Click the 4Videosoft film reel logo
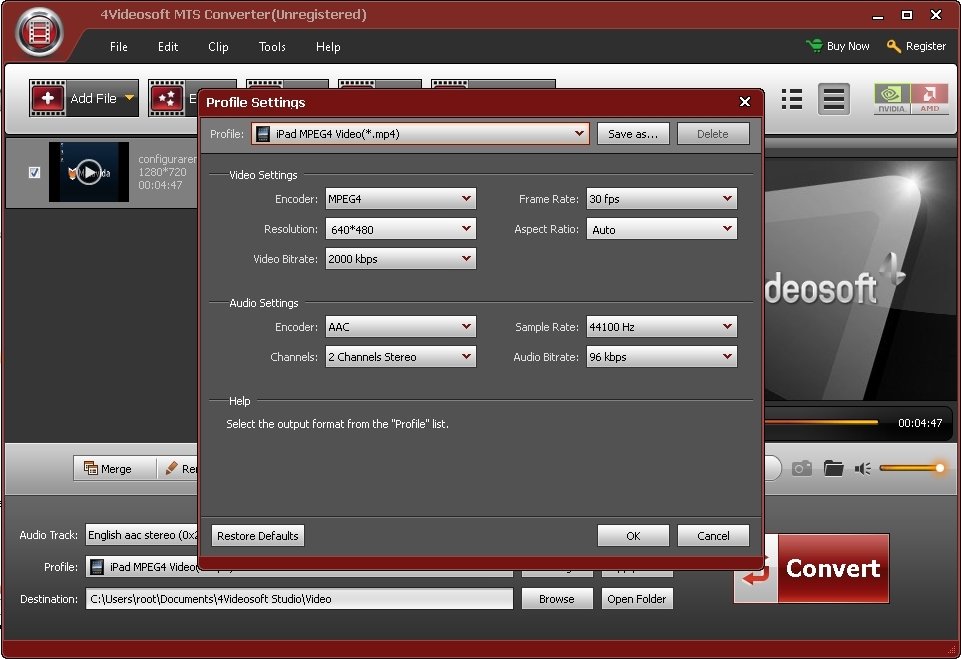The height and width of the screenshot is (659, 961). 39,32
